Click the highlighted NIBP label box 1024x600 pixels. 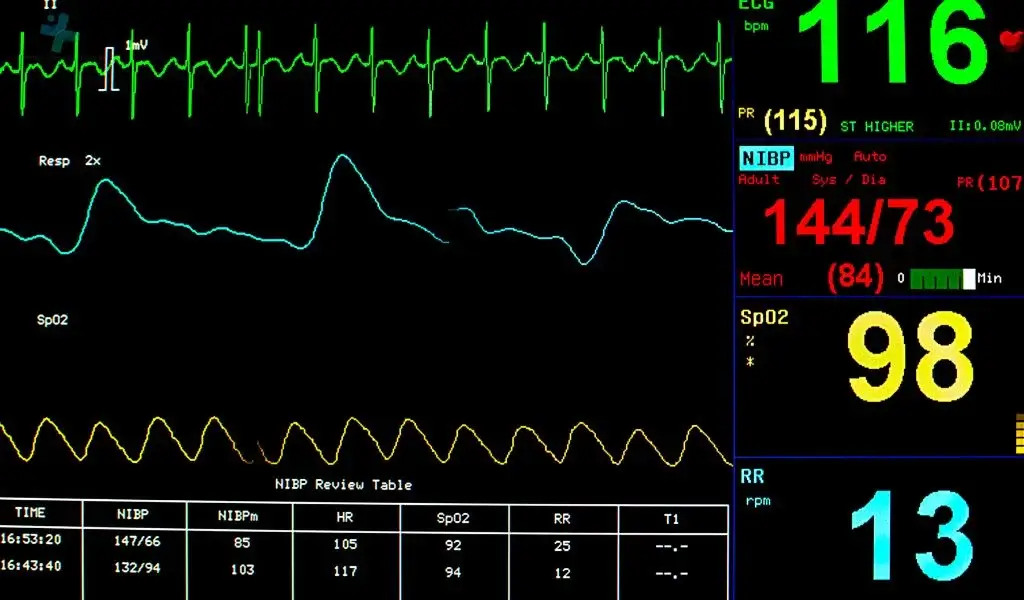coord(766,158)
